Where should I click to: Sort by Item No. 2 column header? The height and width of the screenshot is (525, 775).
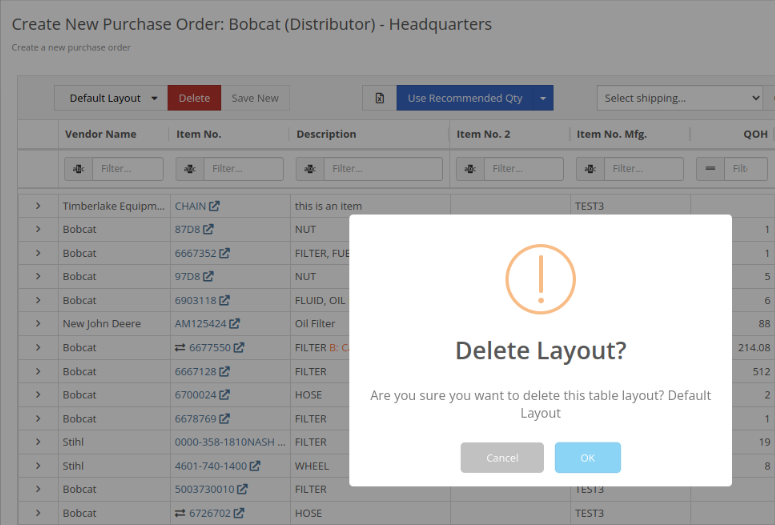pos(483,134)
